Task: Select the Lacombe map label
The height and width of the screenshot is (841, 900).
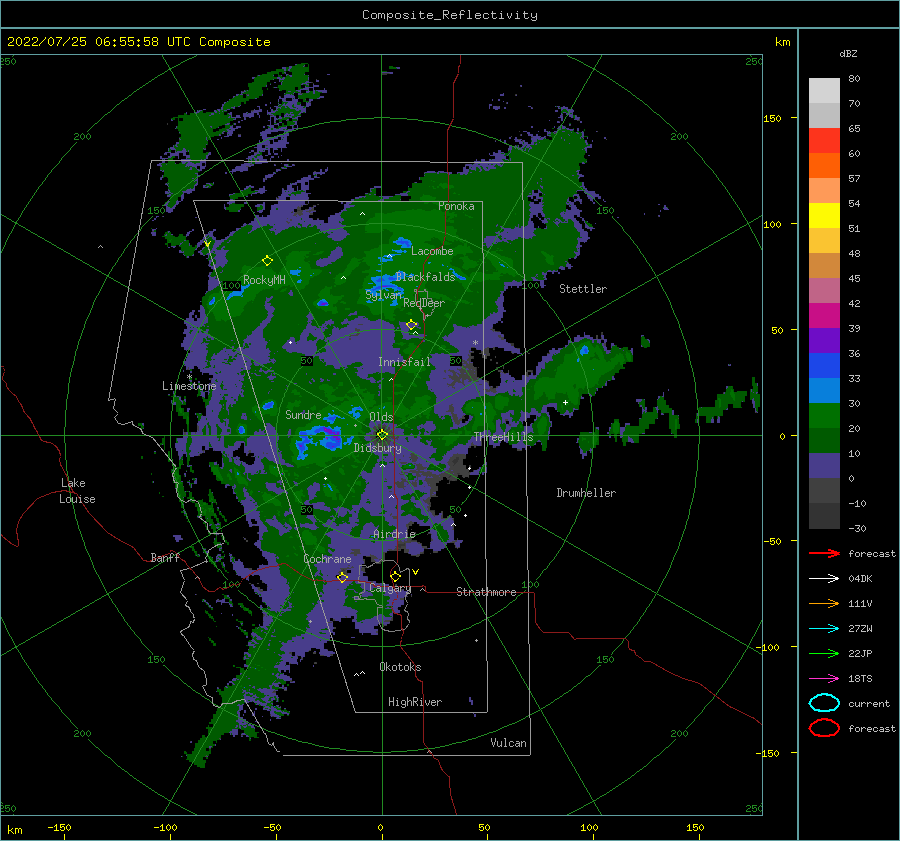Action: click(x=432, y=251)
